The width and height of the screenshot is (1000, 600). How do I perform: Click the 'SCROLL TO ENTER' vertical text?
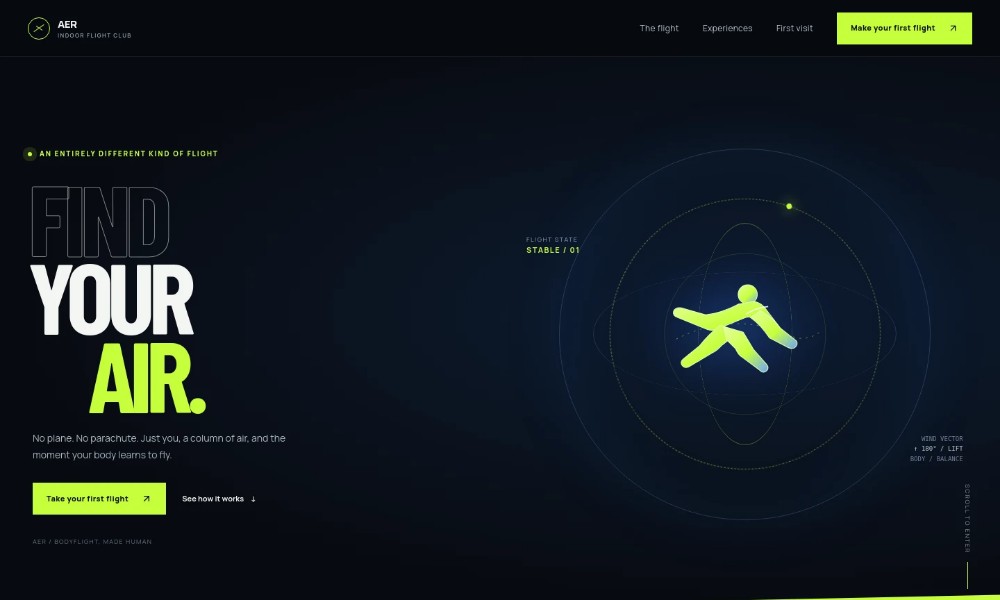pyautogui.click(x=967, y=518)
